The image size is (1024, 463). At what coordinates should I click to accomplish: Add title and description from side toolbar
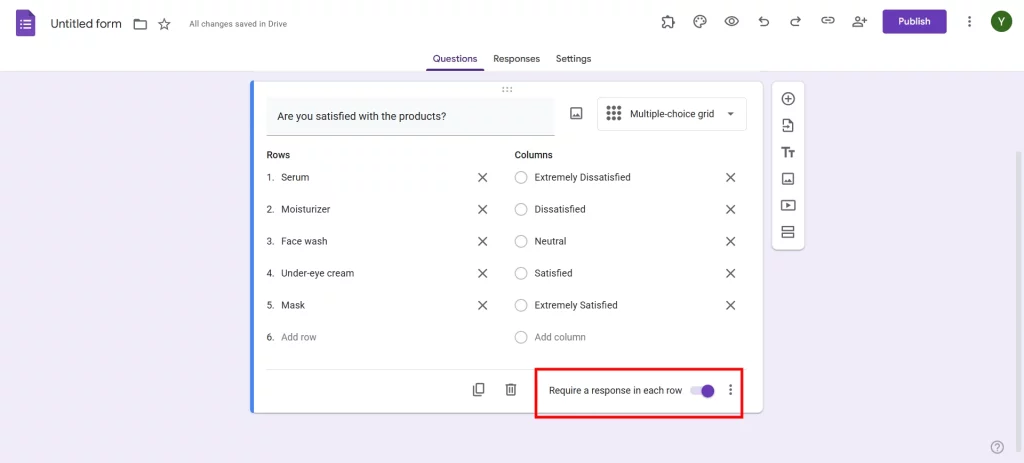pos(788,152)
